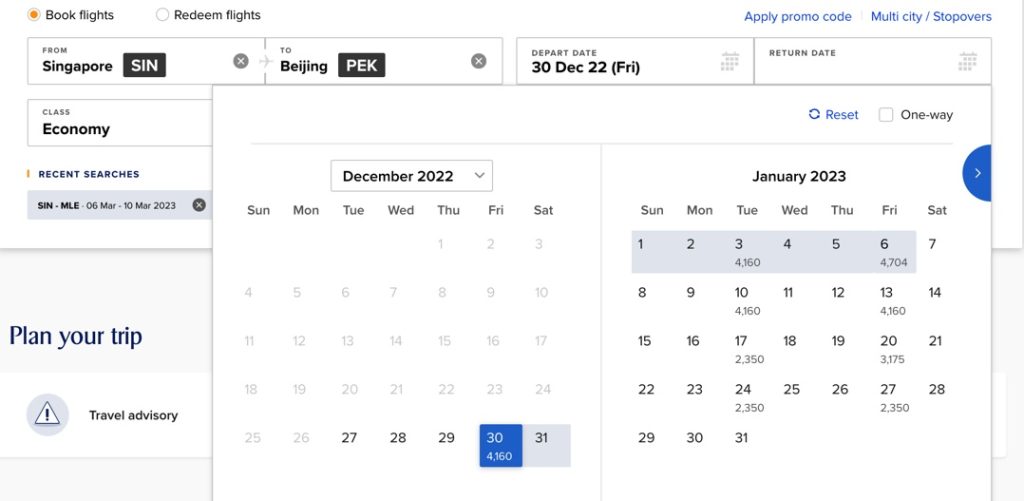The image size is (1024, 501).
Task: Click the Travel advisory warning icon
Action: [x=48, y=415]
